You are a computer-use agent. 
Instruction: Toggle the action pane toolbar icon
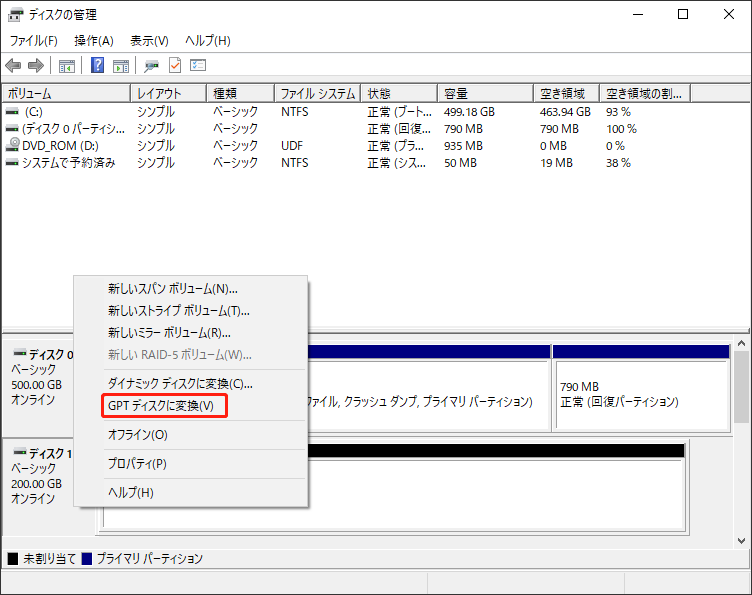pos(121,66)
